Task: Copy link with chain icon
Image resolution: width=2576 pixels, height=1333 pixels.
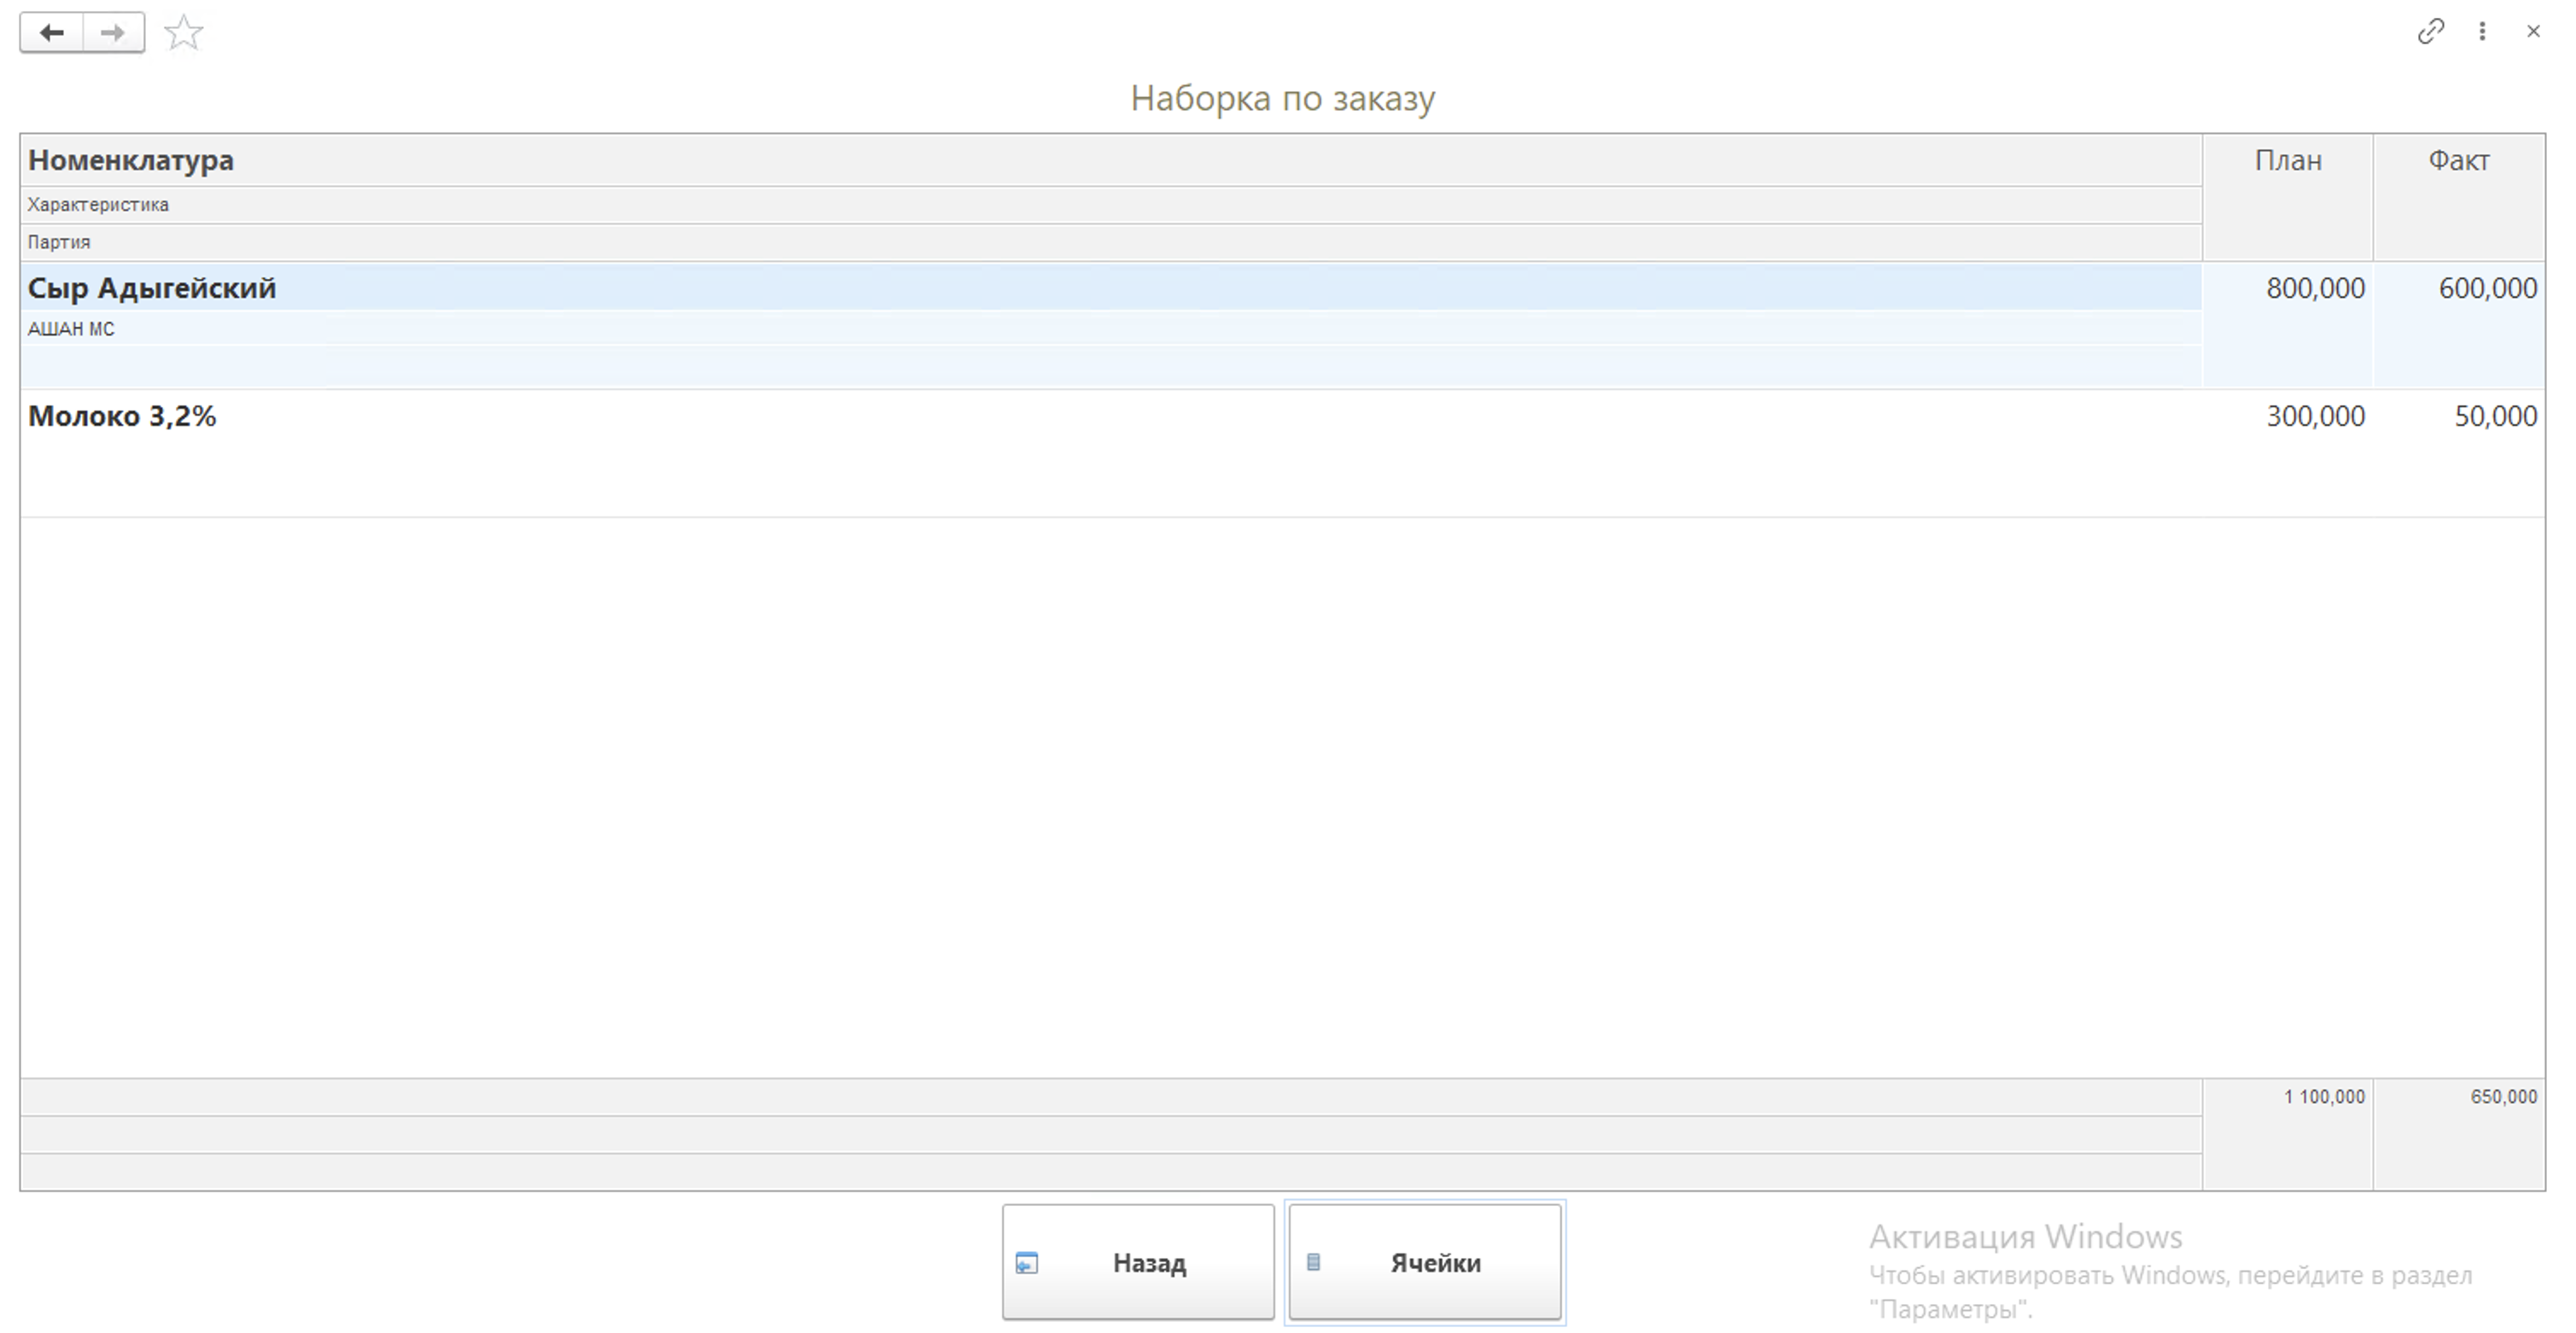Action: [2430, 32]
